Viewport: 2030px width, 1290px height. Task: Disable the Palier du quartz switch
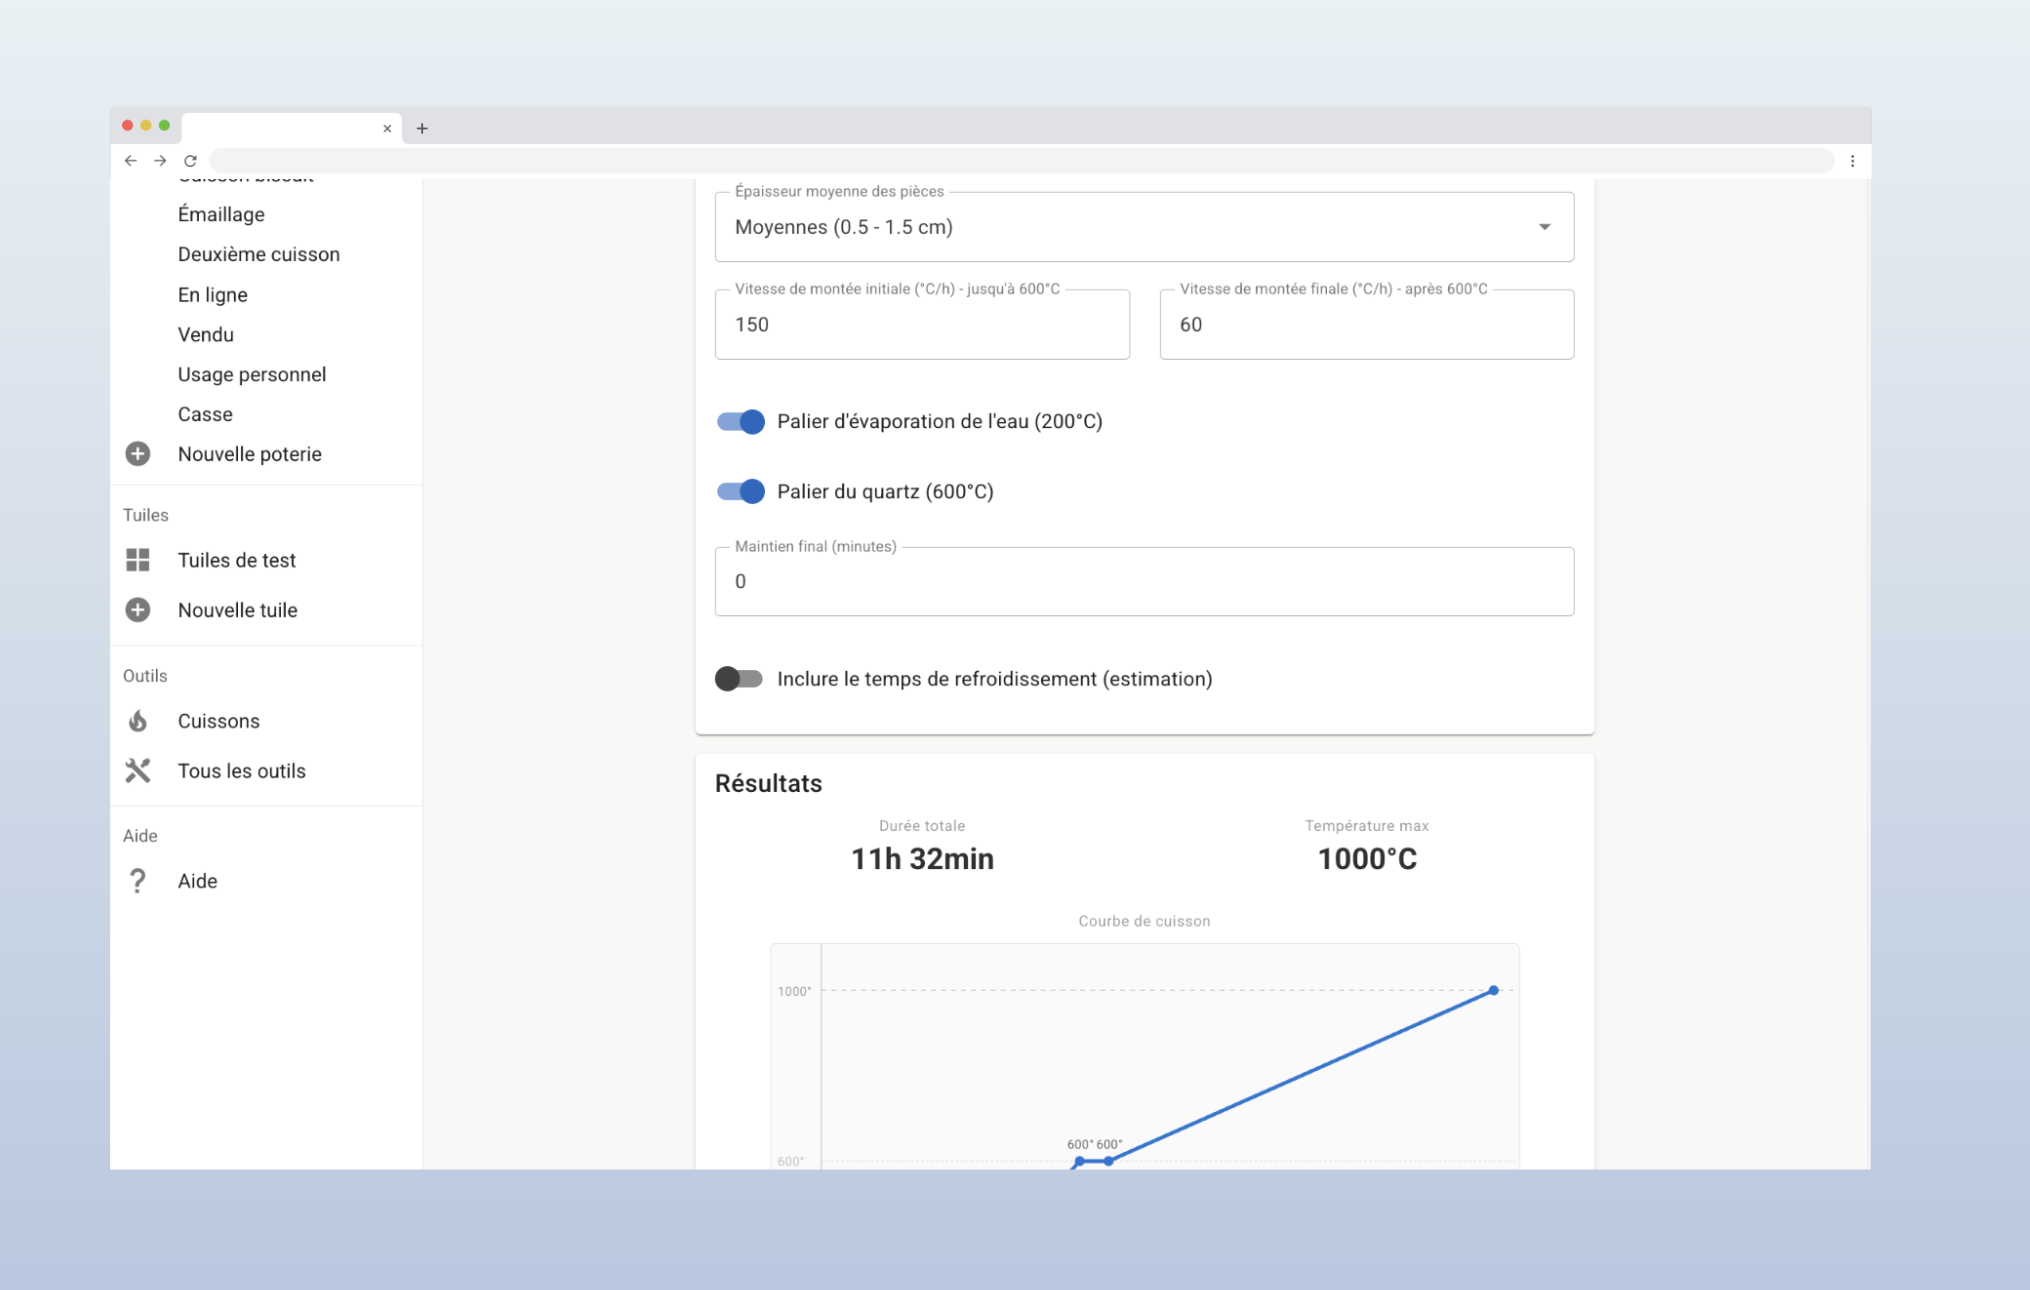click(740, 491)
